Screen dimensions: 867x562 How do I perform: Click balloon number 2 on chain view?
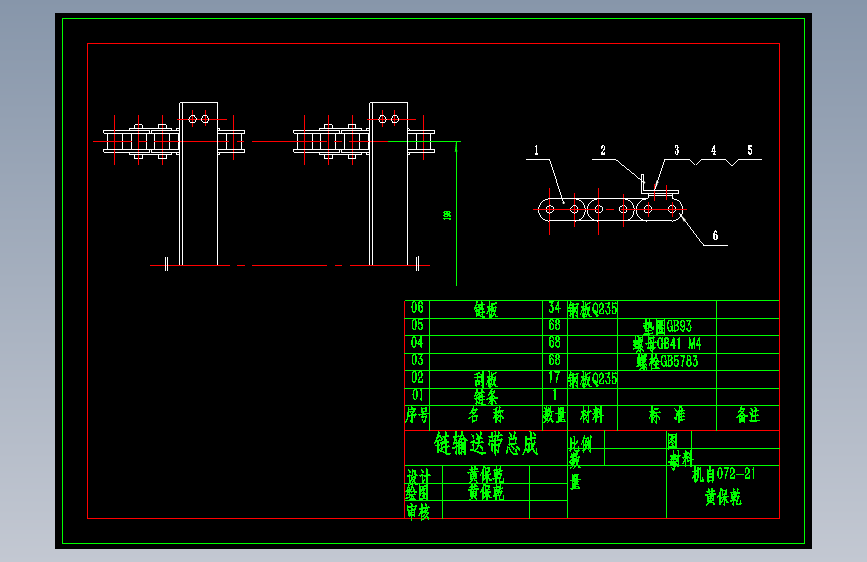[603, 150]
